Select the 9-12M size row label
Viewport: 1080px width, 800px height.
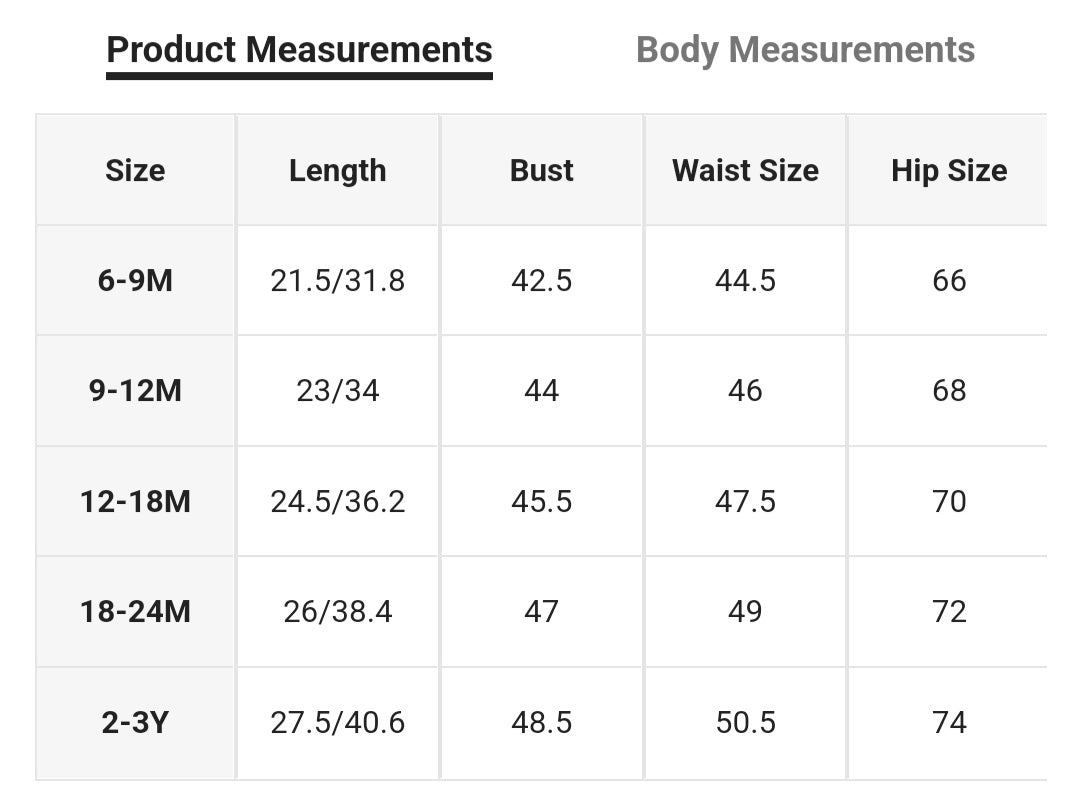(x=135, y=391)
